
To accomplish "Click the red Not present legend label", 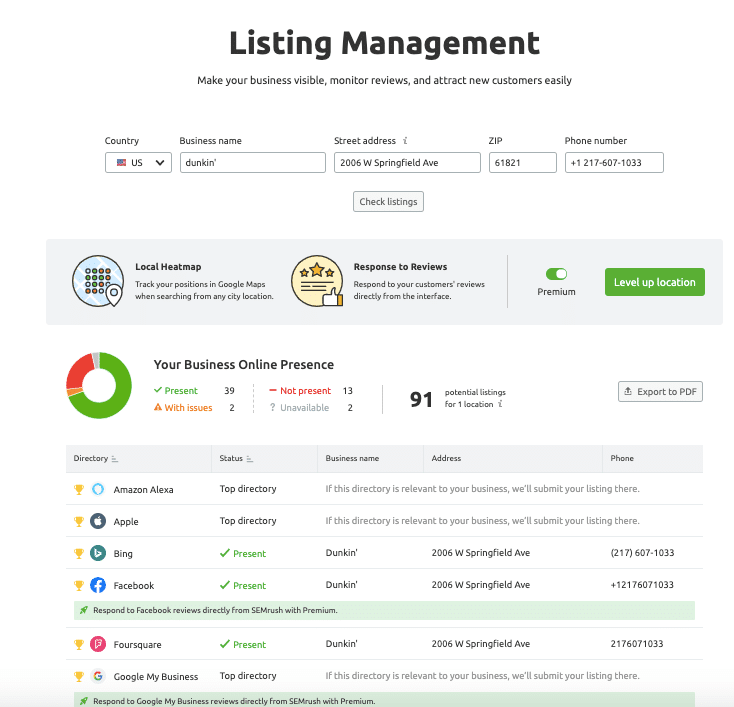I will point(305,390).
